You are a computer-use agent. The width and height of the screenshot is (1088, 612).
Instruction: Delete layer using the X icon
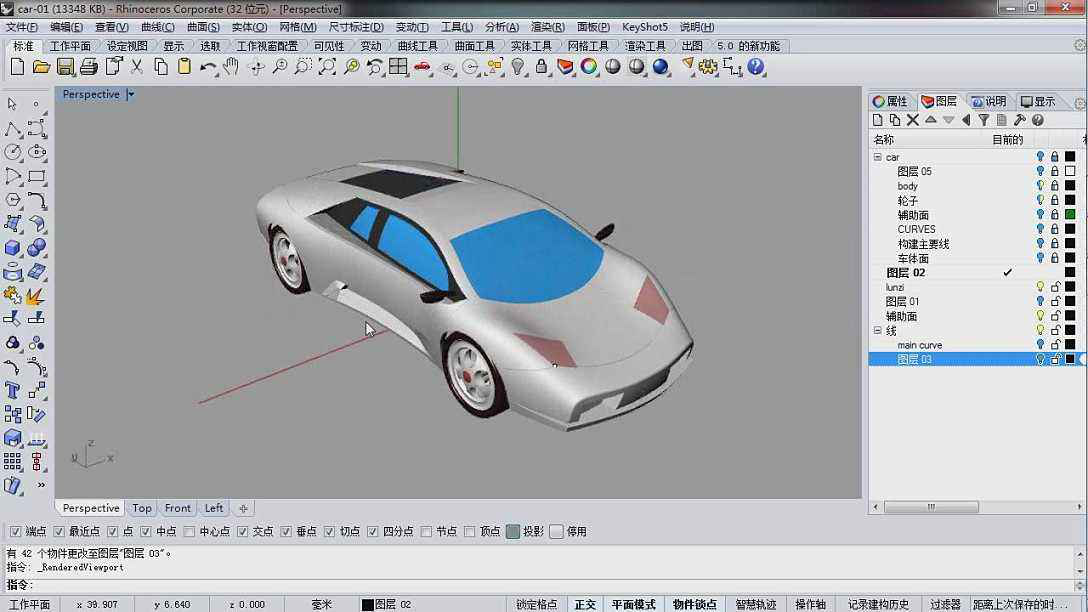(912, 120)
